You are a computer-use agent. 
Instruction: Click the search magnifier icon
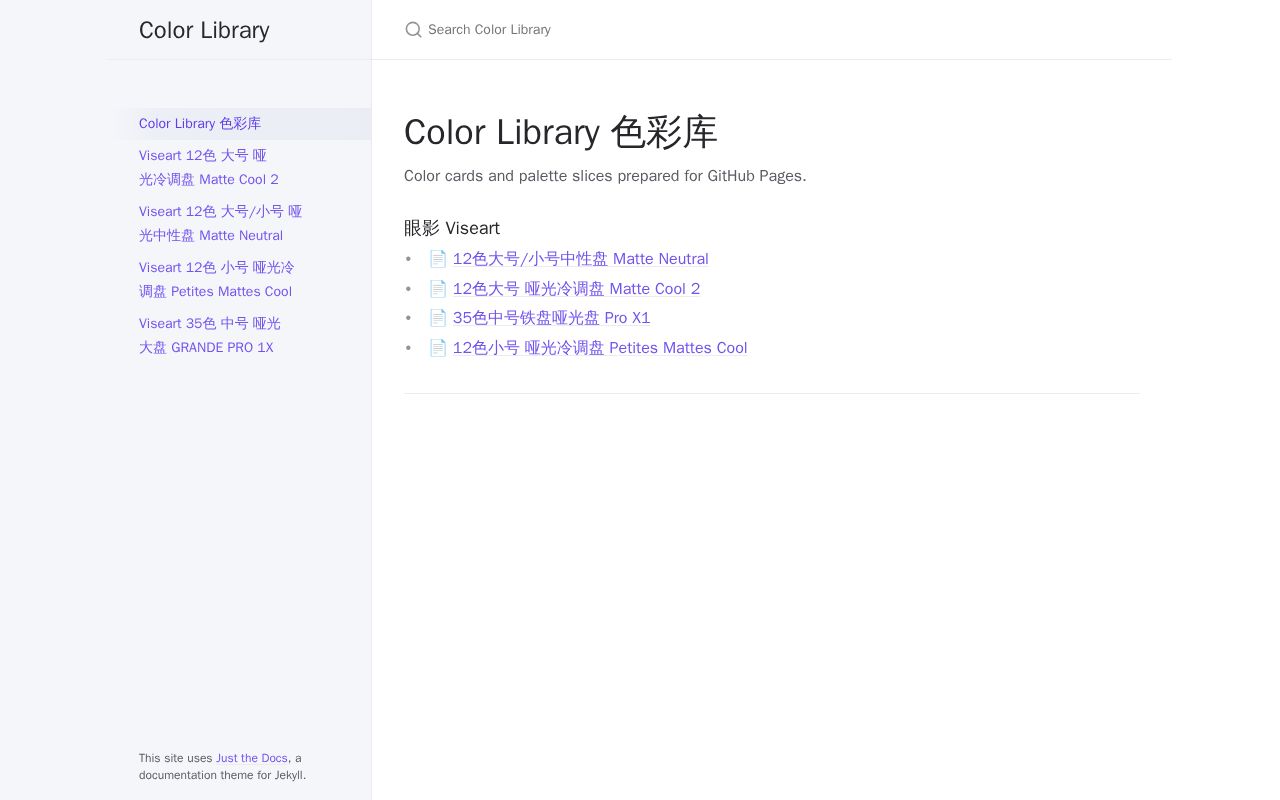tap(413, 30)
